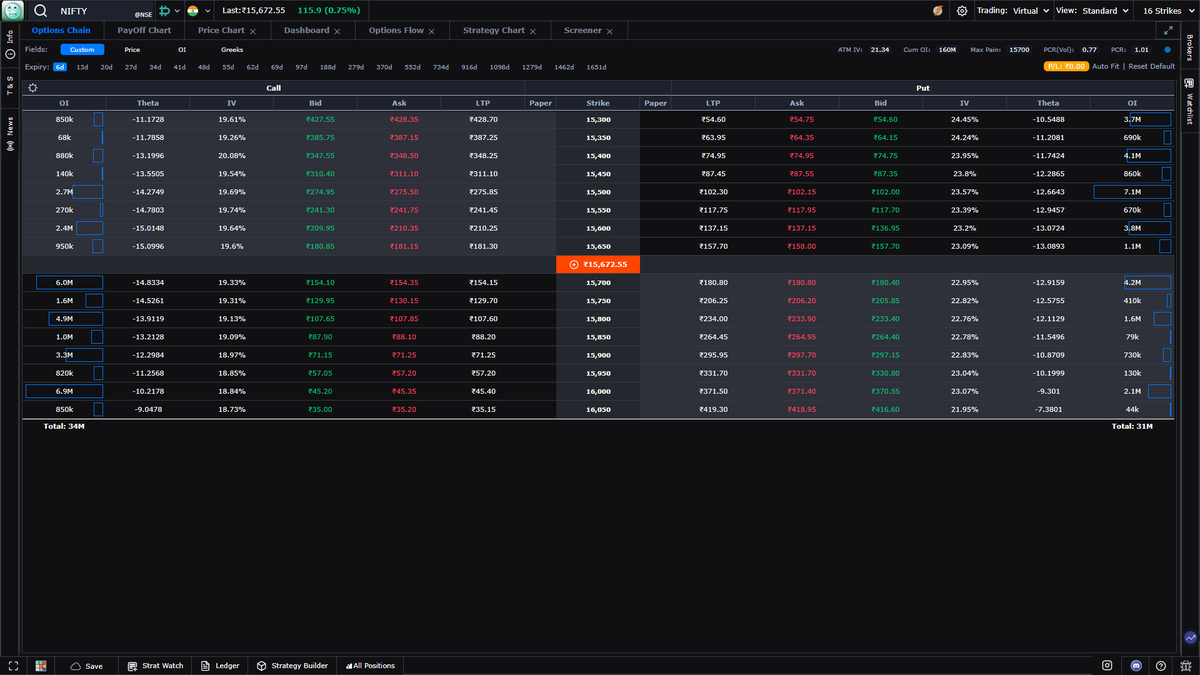Screen dimensions: 1200x675
Task: Click the call OI bar for 6.0M
Action: 69,283
